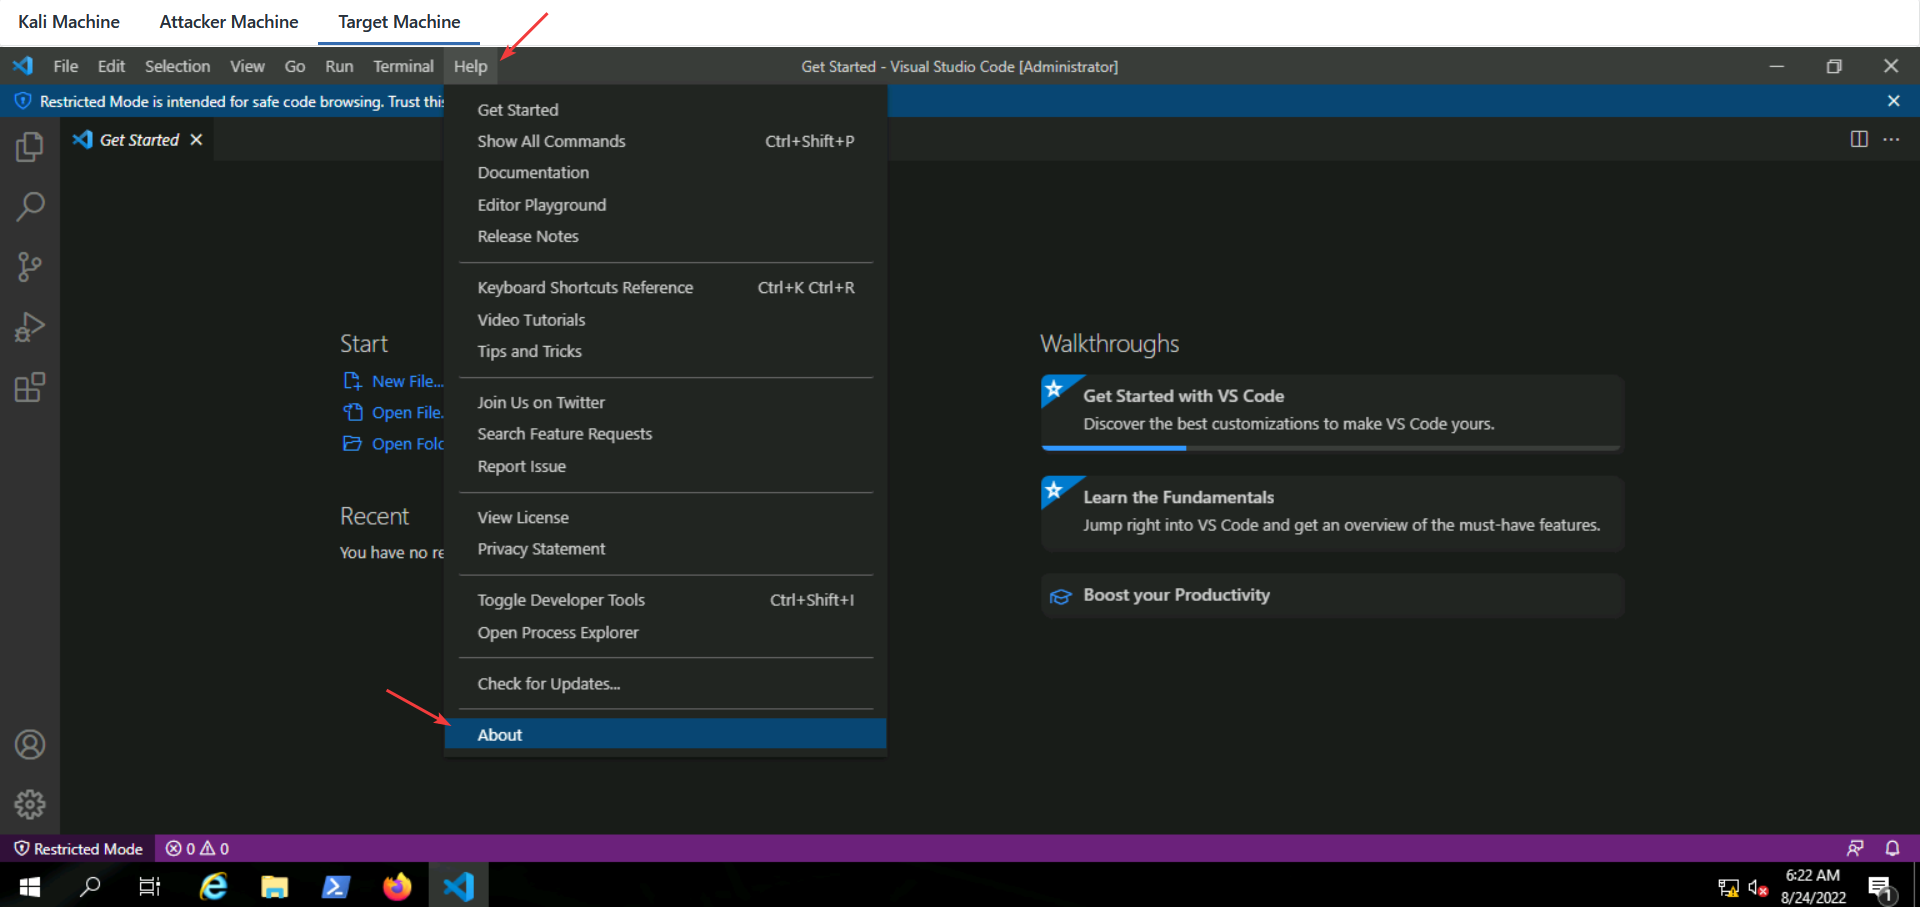Click the shield icon in Restricted Mode banner
The width and height of the screenshot is (1920, 907).
tap(23, 101)
